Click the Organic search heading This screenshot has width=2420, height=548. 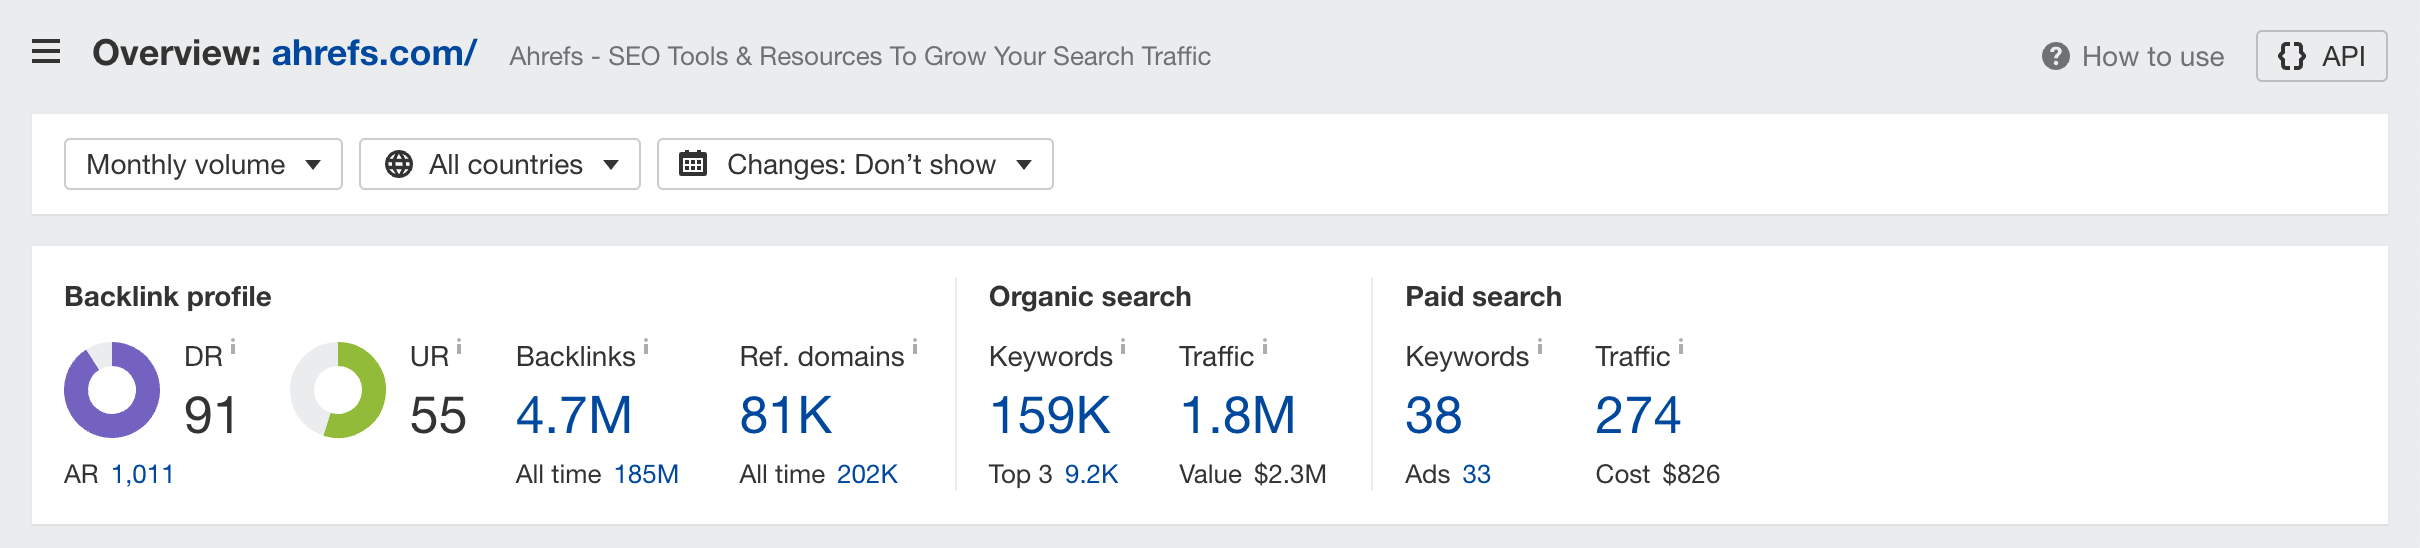[x=1090, y=297]
